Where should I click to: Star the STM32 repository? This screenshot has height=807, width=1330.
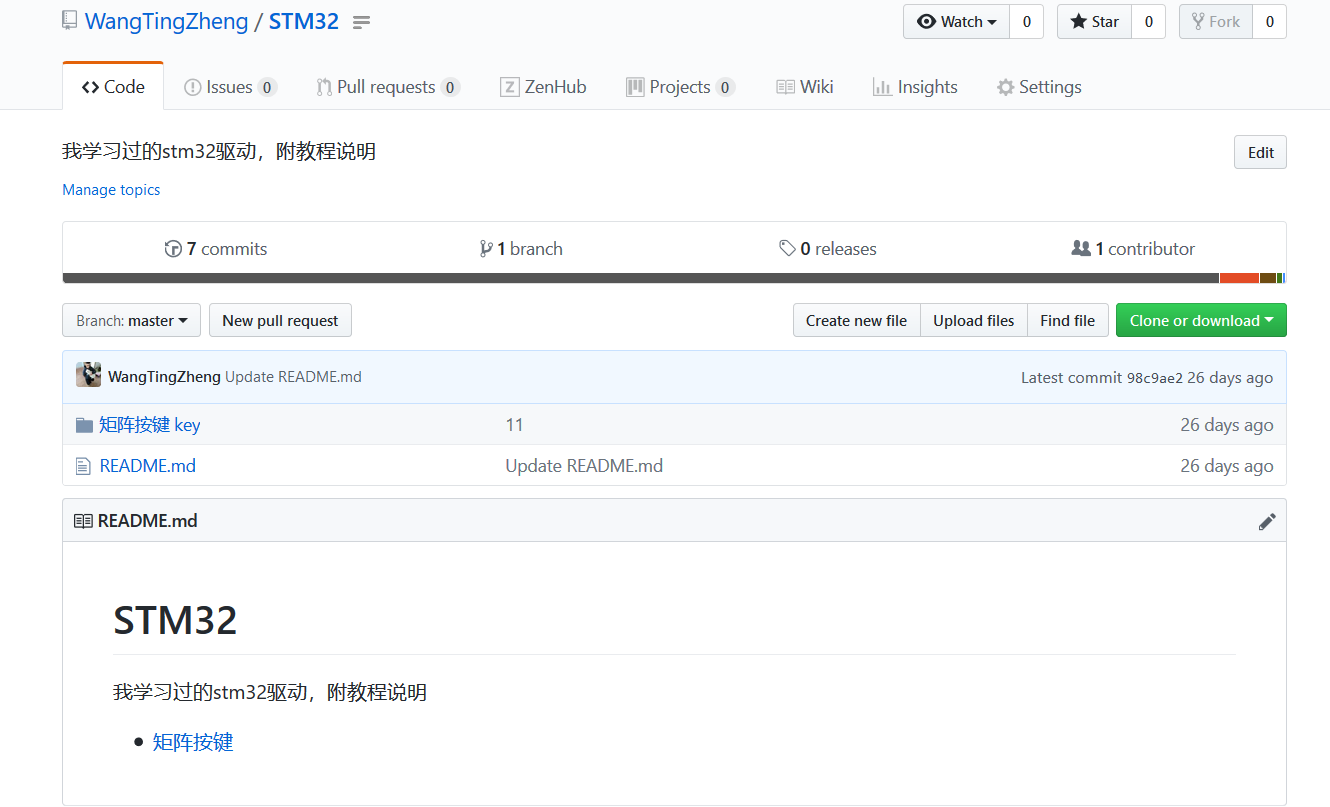click(x=1094, y=22)
